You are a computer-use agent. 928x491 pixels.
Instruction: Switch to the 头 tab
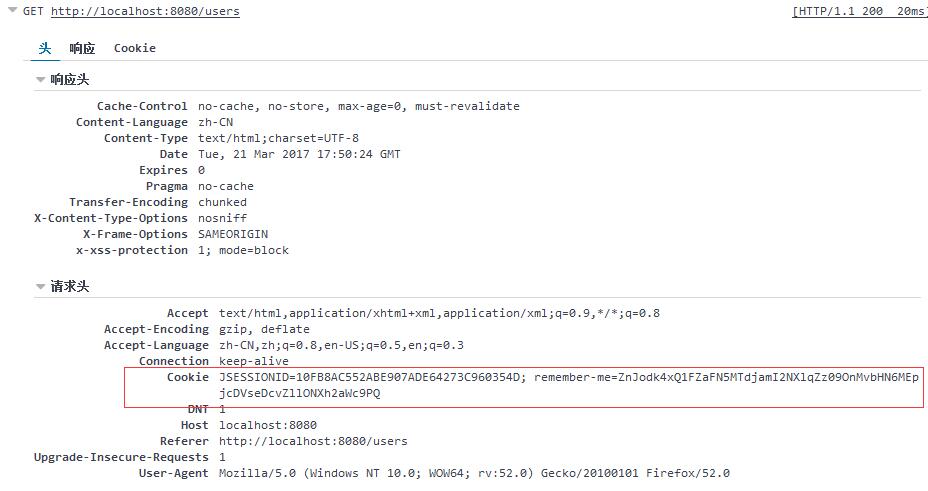pos(44,48)
